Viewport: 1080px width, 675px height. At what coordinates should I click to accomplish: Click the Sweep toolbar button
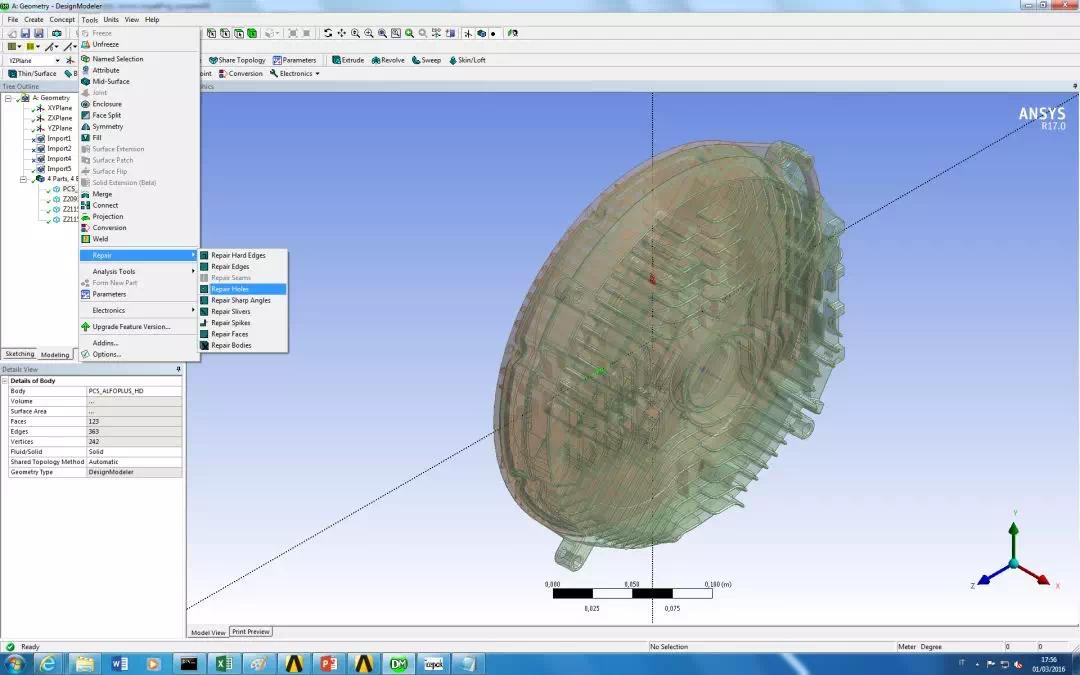(x=426, y=61)
